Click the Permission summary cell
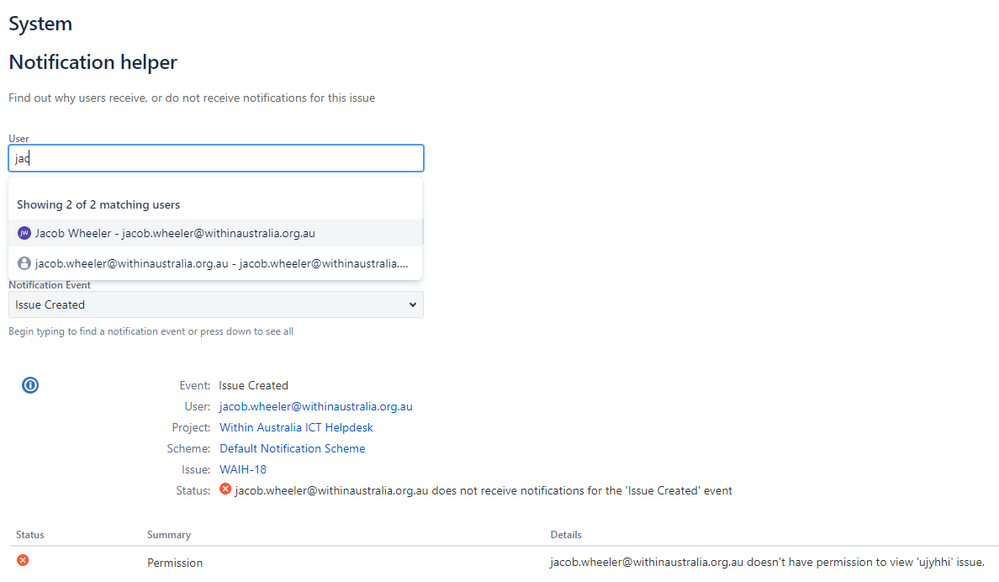The image size is (999, 582). pyautogui.click(x=175, y=563)
